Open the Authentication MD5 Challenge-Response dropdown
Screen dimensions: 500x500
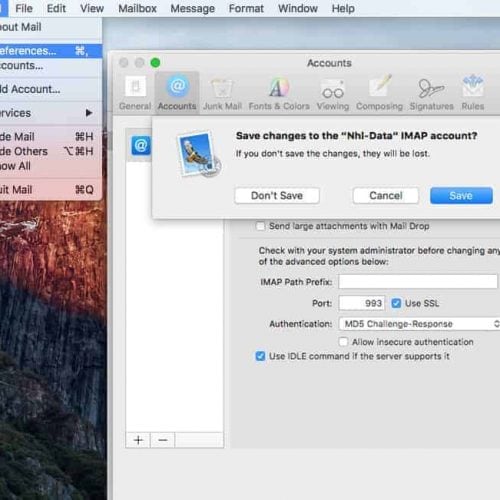tap(419, 324)
